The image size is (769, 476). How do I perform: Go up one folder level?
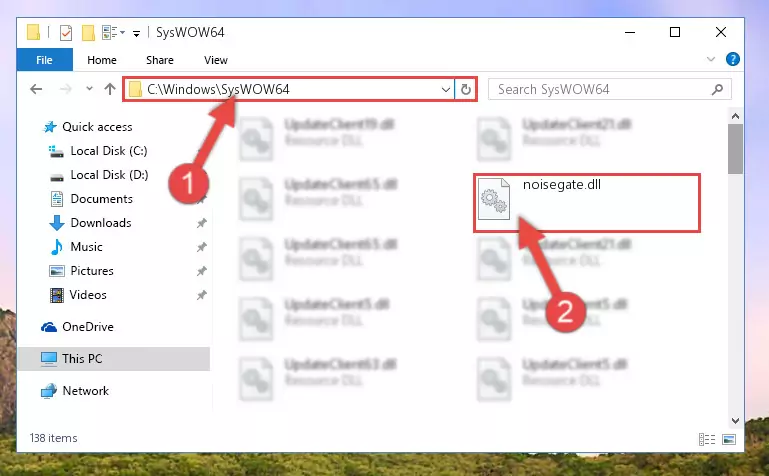[110, 89]
